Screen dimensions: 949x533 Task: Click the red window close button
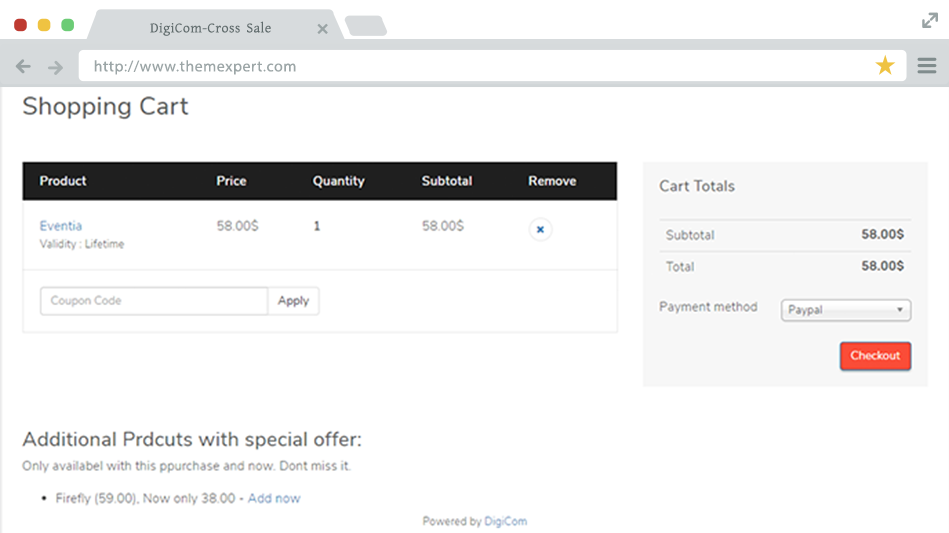[x=21, y=25]
